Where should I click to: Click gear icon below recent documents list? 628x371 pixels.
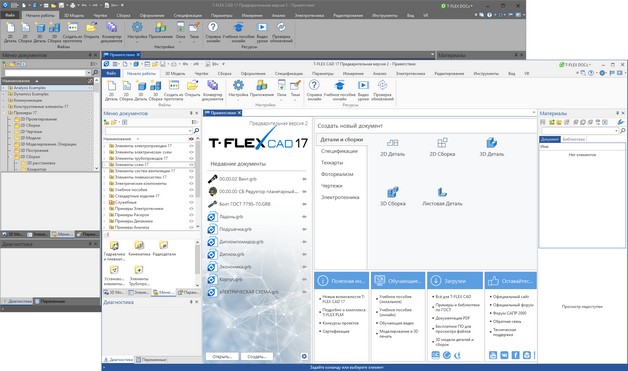[304, 356]
